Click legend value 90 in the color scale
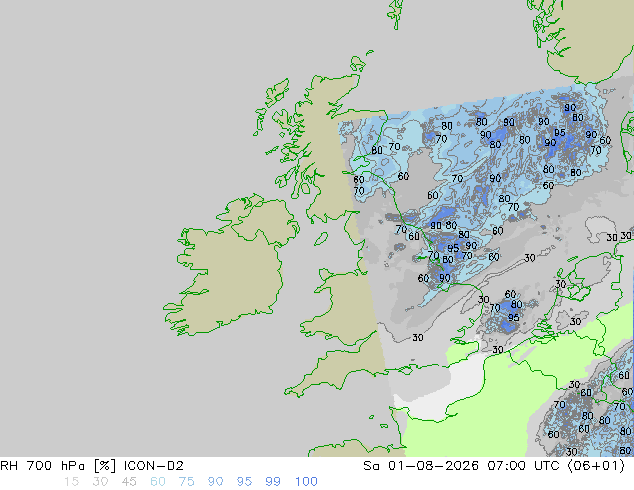 point(215,482)
